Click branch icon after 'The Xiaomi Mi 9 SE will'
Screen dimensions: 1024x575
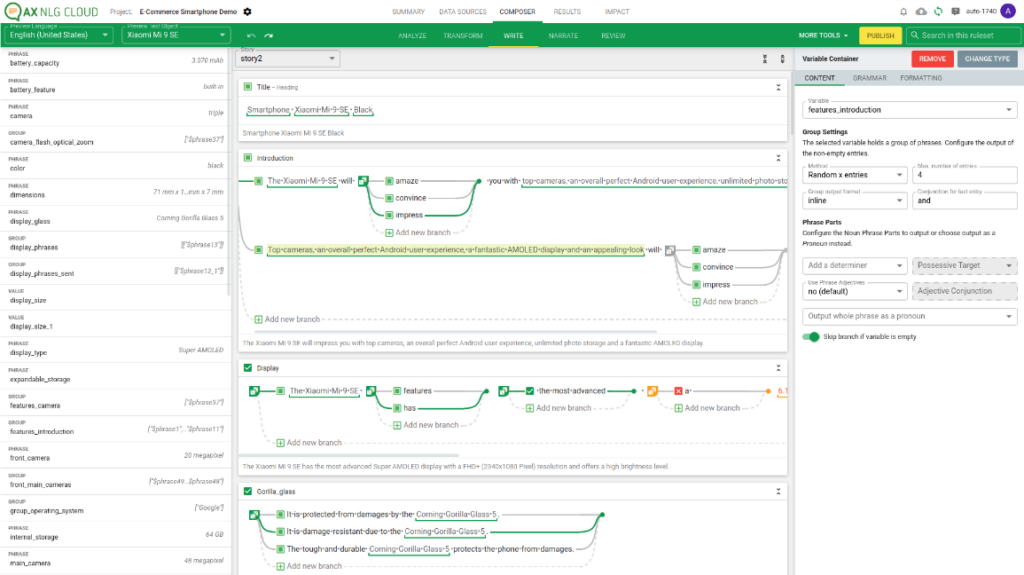click(x=363, y=181)
